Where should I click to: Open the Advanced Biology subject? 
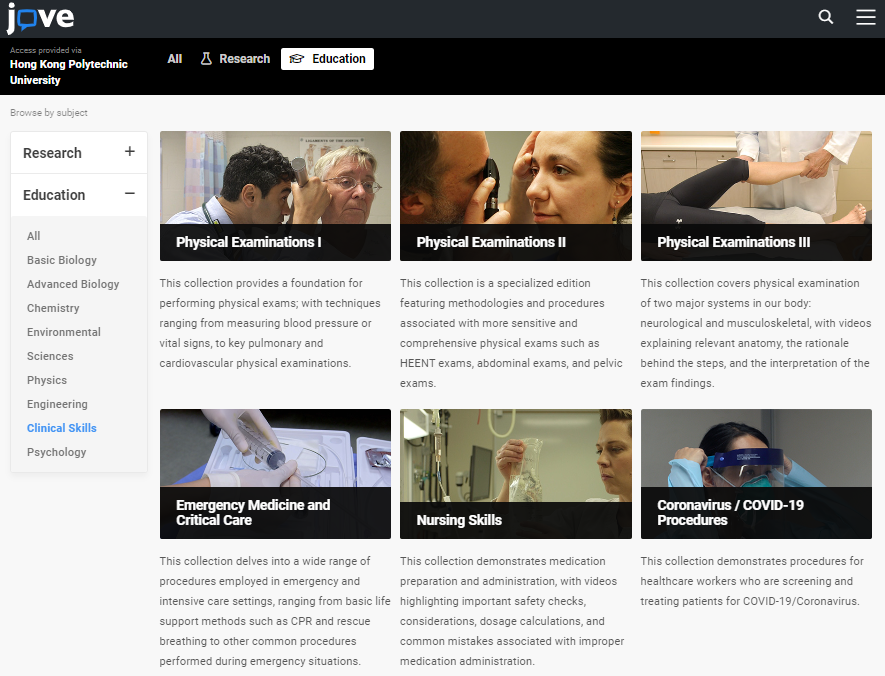tap(73, 284)
